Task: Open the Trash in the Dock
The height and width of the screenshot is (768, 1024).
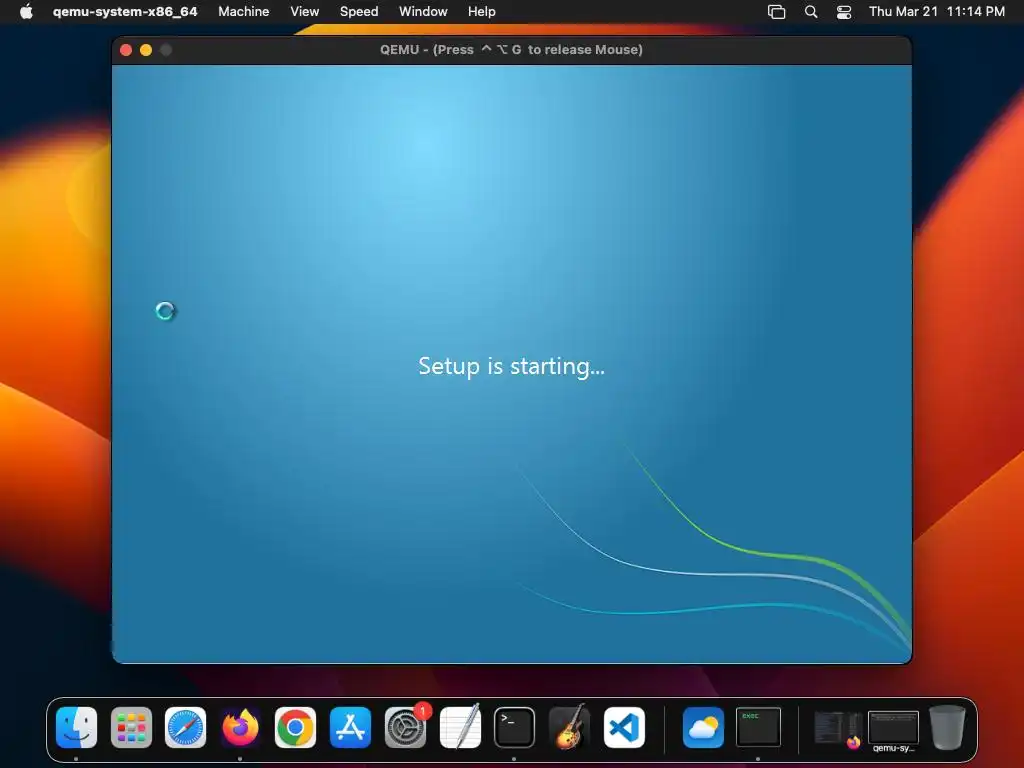Action: coord(947,727)
